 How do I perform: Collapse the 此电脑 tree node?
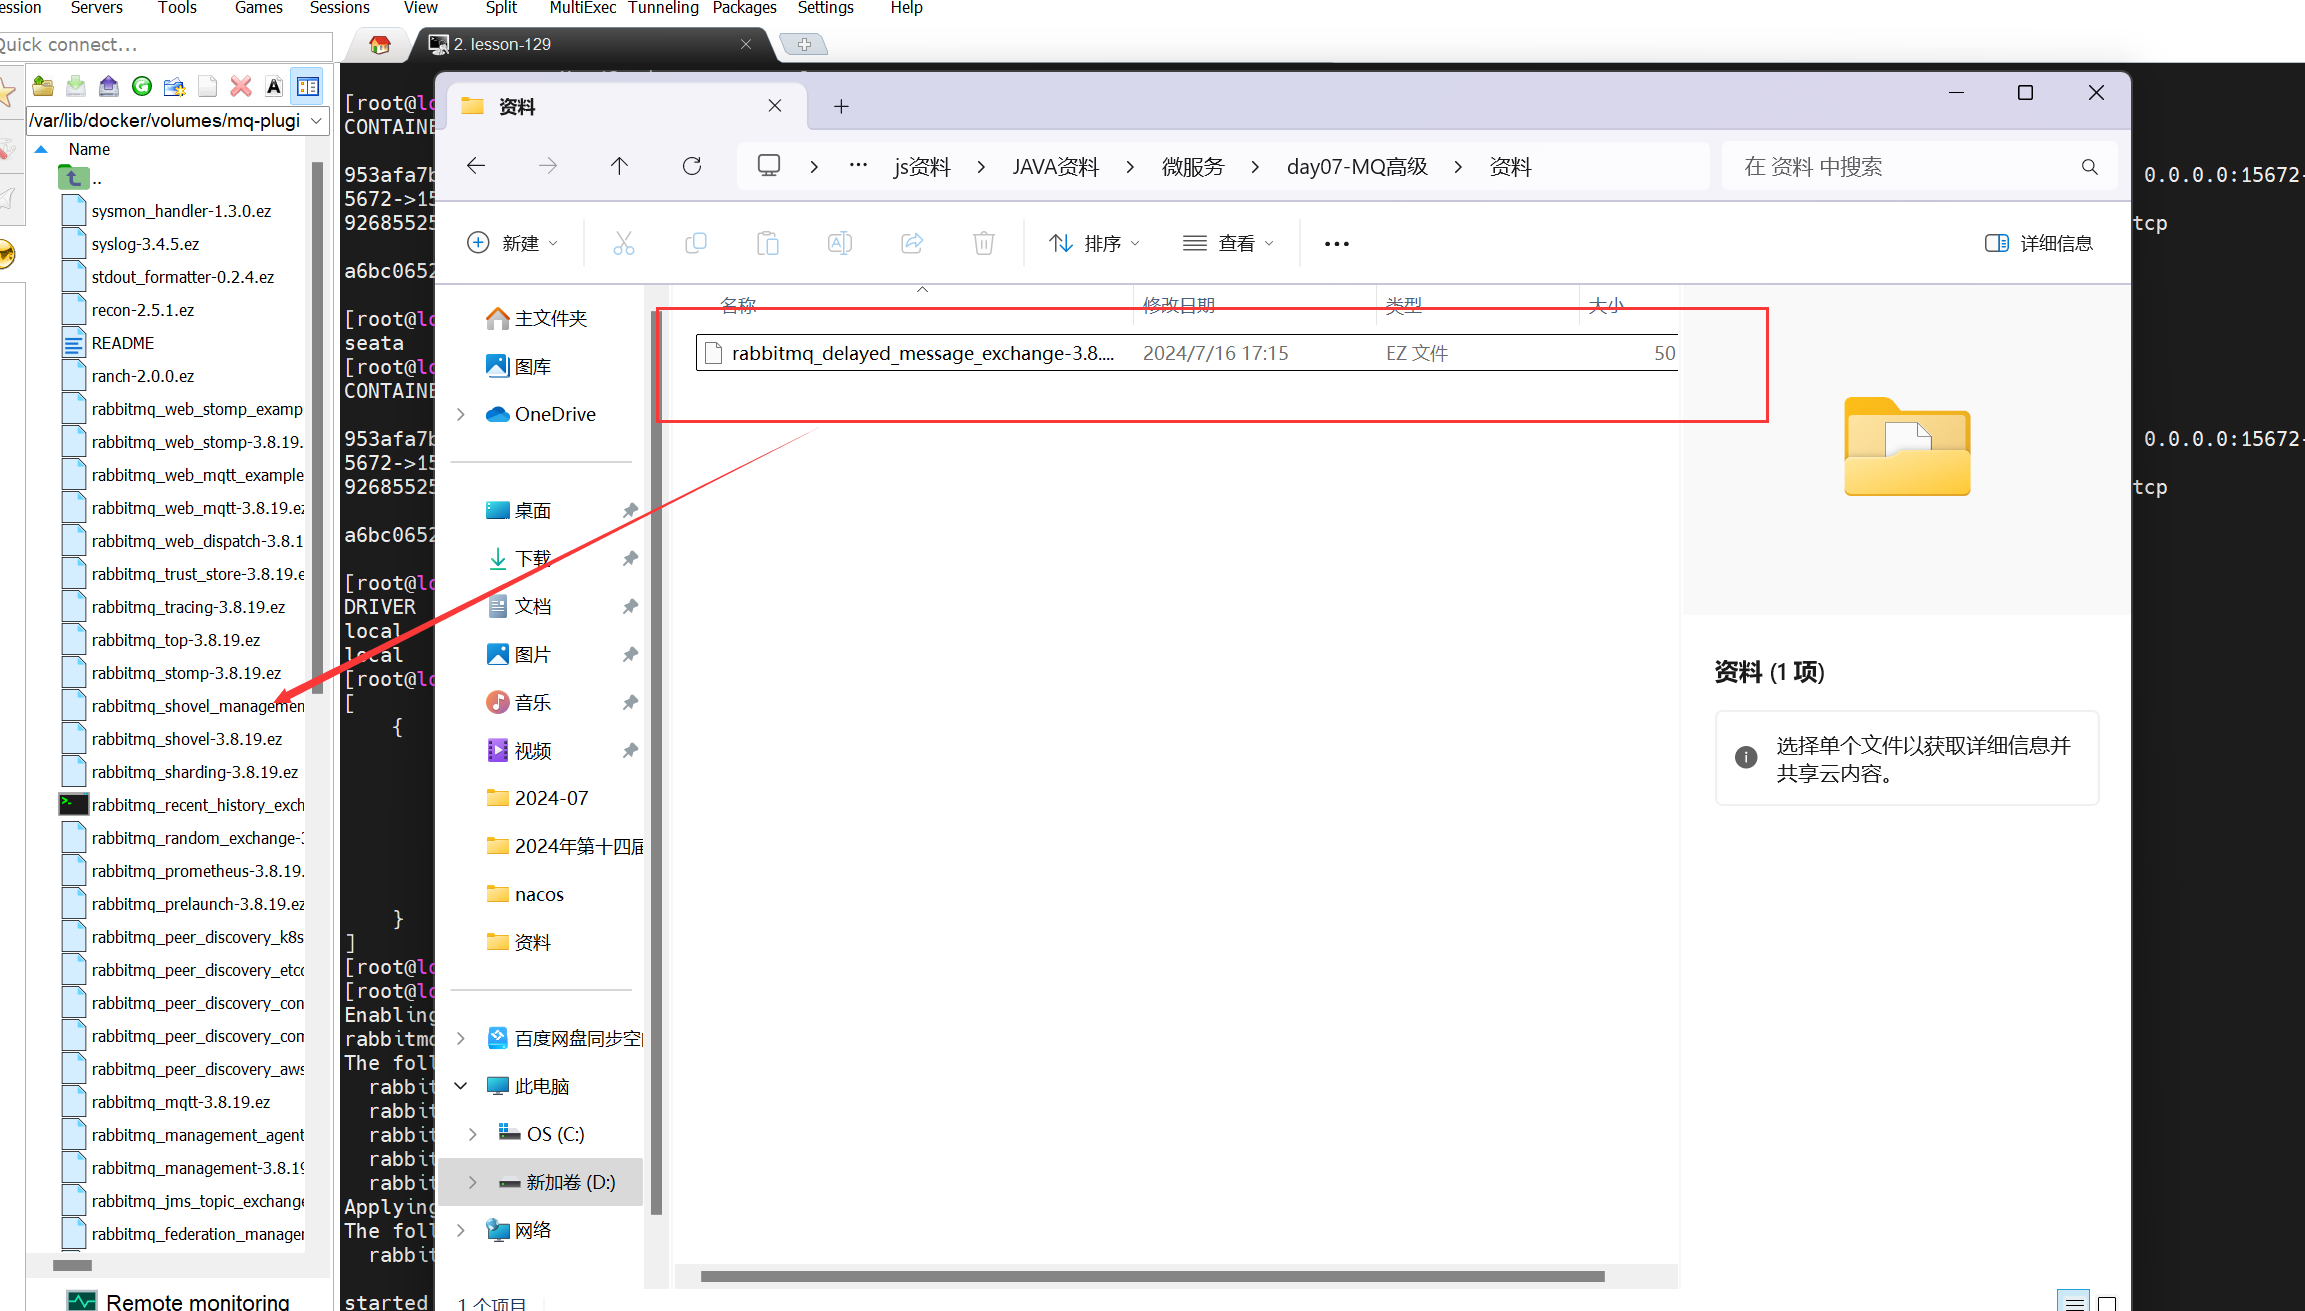pos(461,1086)
